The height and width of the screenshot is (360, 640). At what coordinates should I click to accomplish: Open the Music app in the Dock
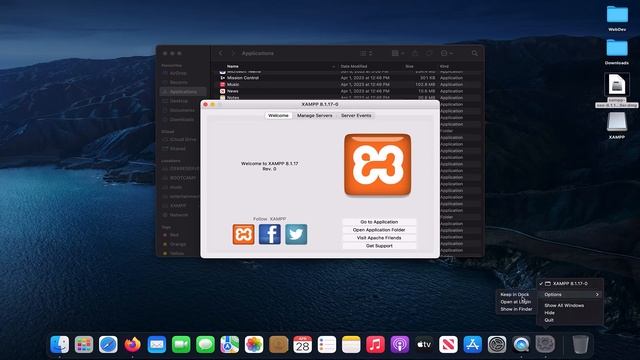point(375,345)
